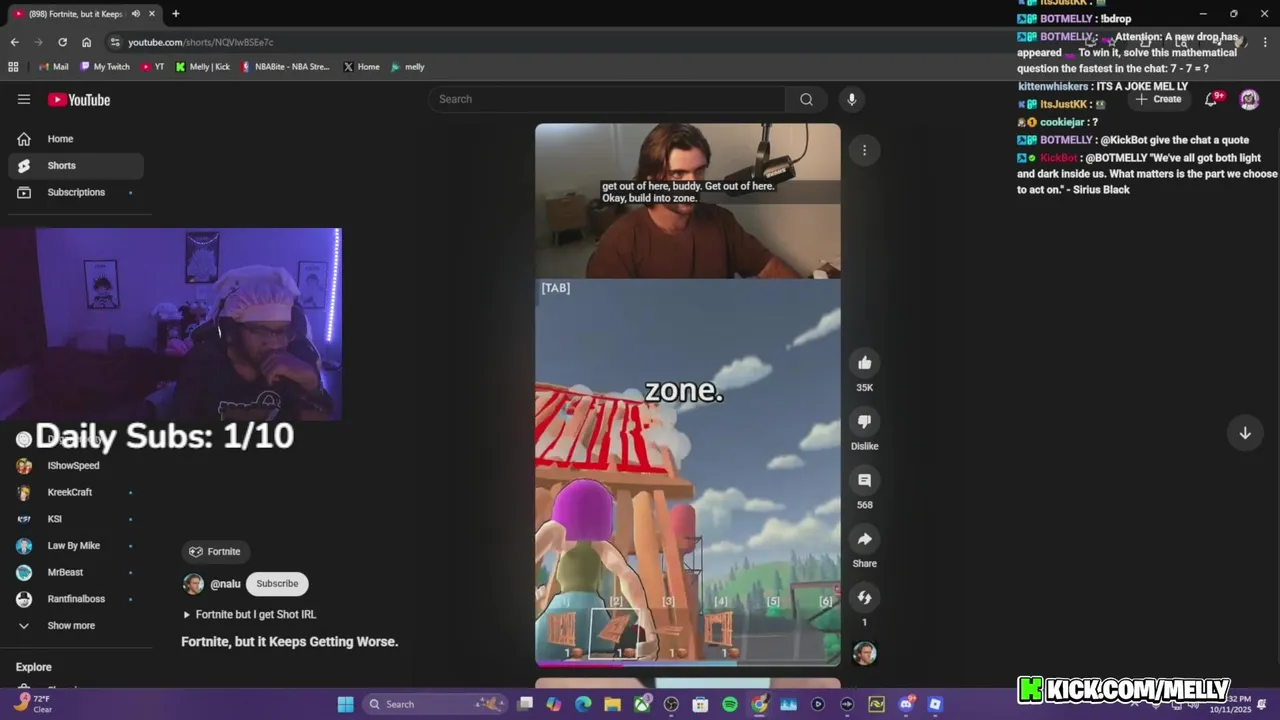This screenshot has height=720, width=1280.
Task: Go to the next Short arrow
Action: 1245,433
